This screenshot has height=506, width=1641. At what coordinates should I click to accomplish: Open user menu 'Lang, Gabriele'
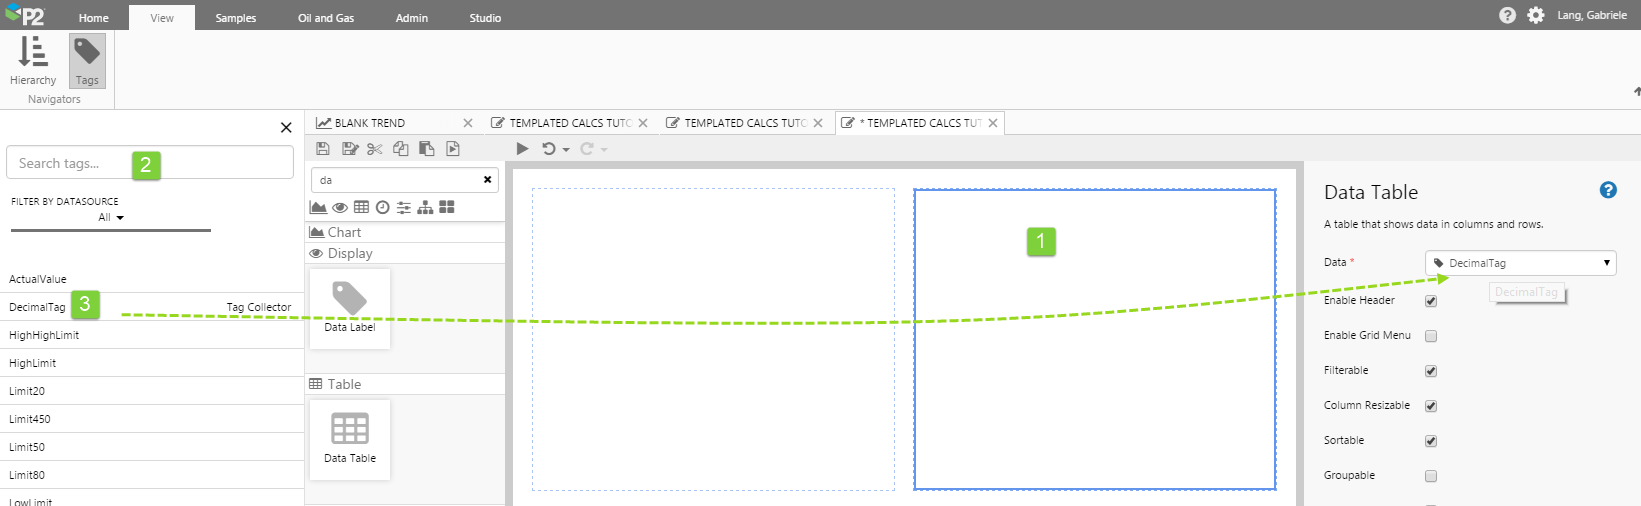click(x=1591, y=15)
